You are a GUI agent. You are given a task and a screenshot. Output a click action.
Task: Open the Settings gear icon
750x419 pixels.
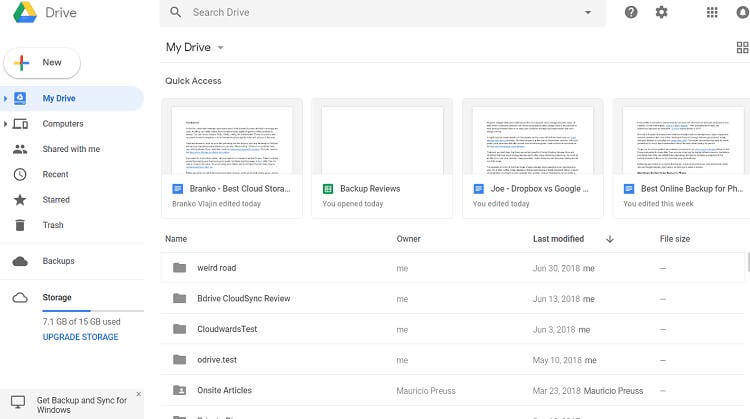click(x=661, y=12)
